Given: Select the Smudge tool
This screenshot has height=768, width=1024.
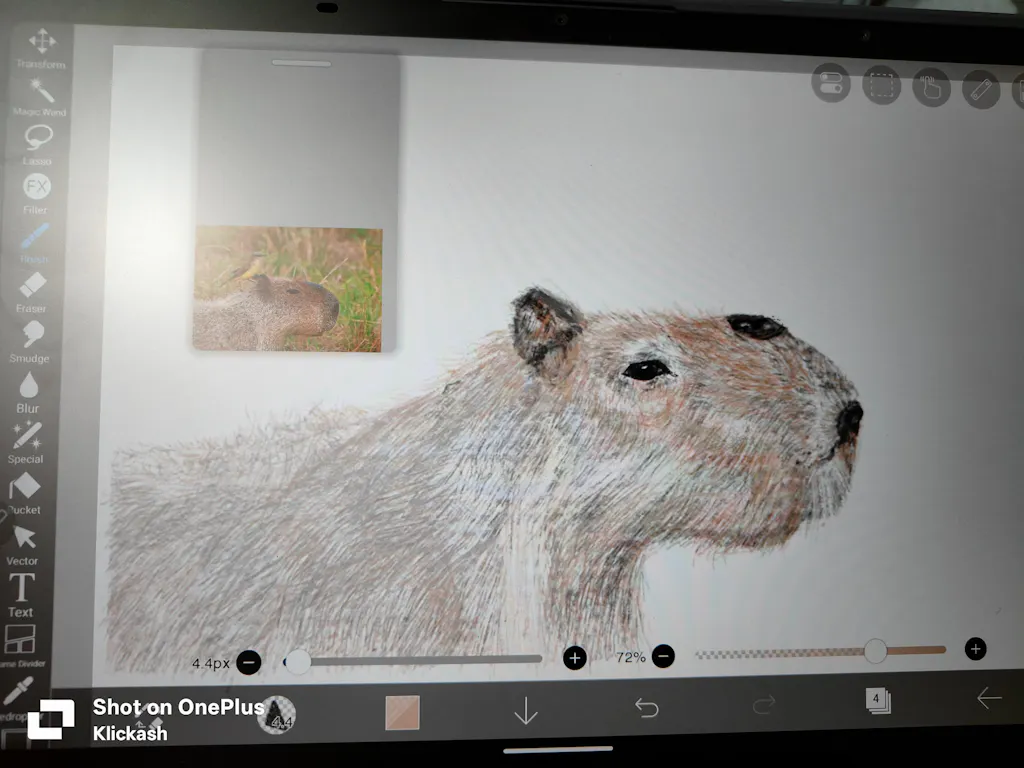Looking at the screenshot, I should [31, 336].
